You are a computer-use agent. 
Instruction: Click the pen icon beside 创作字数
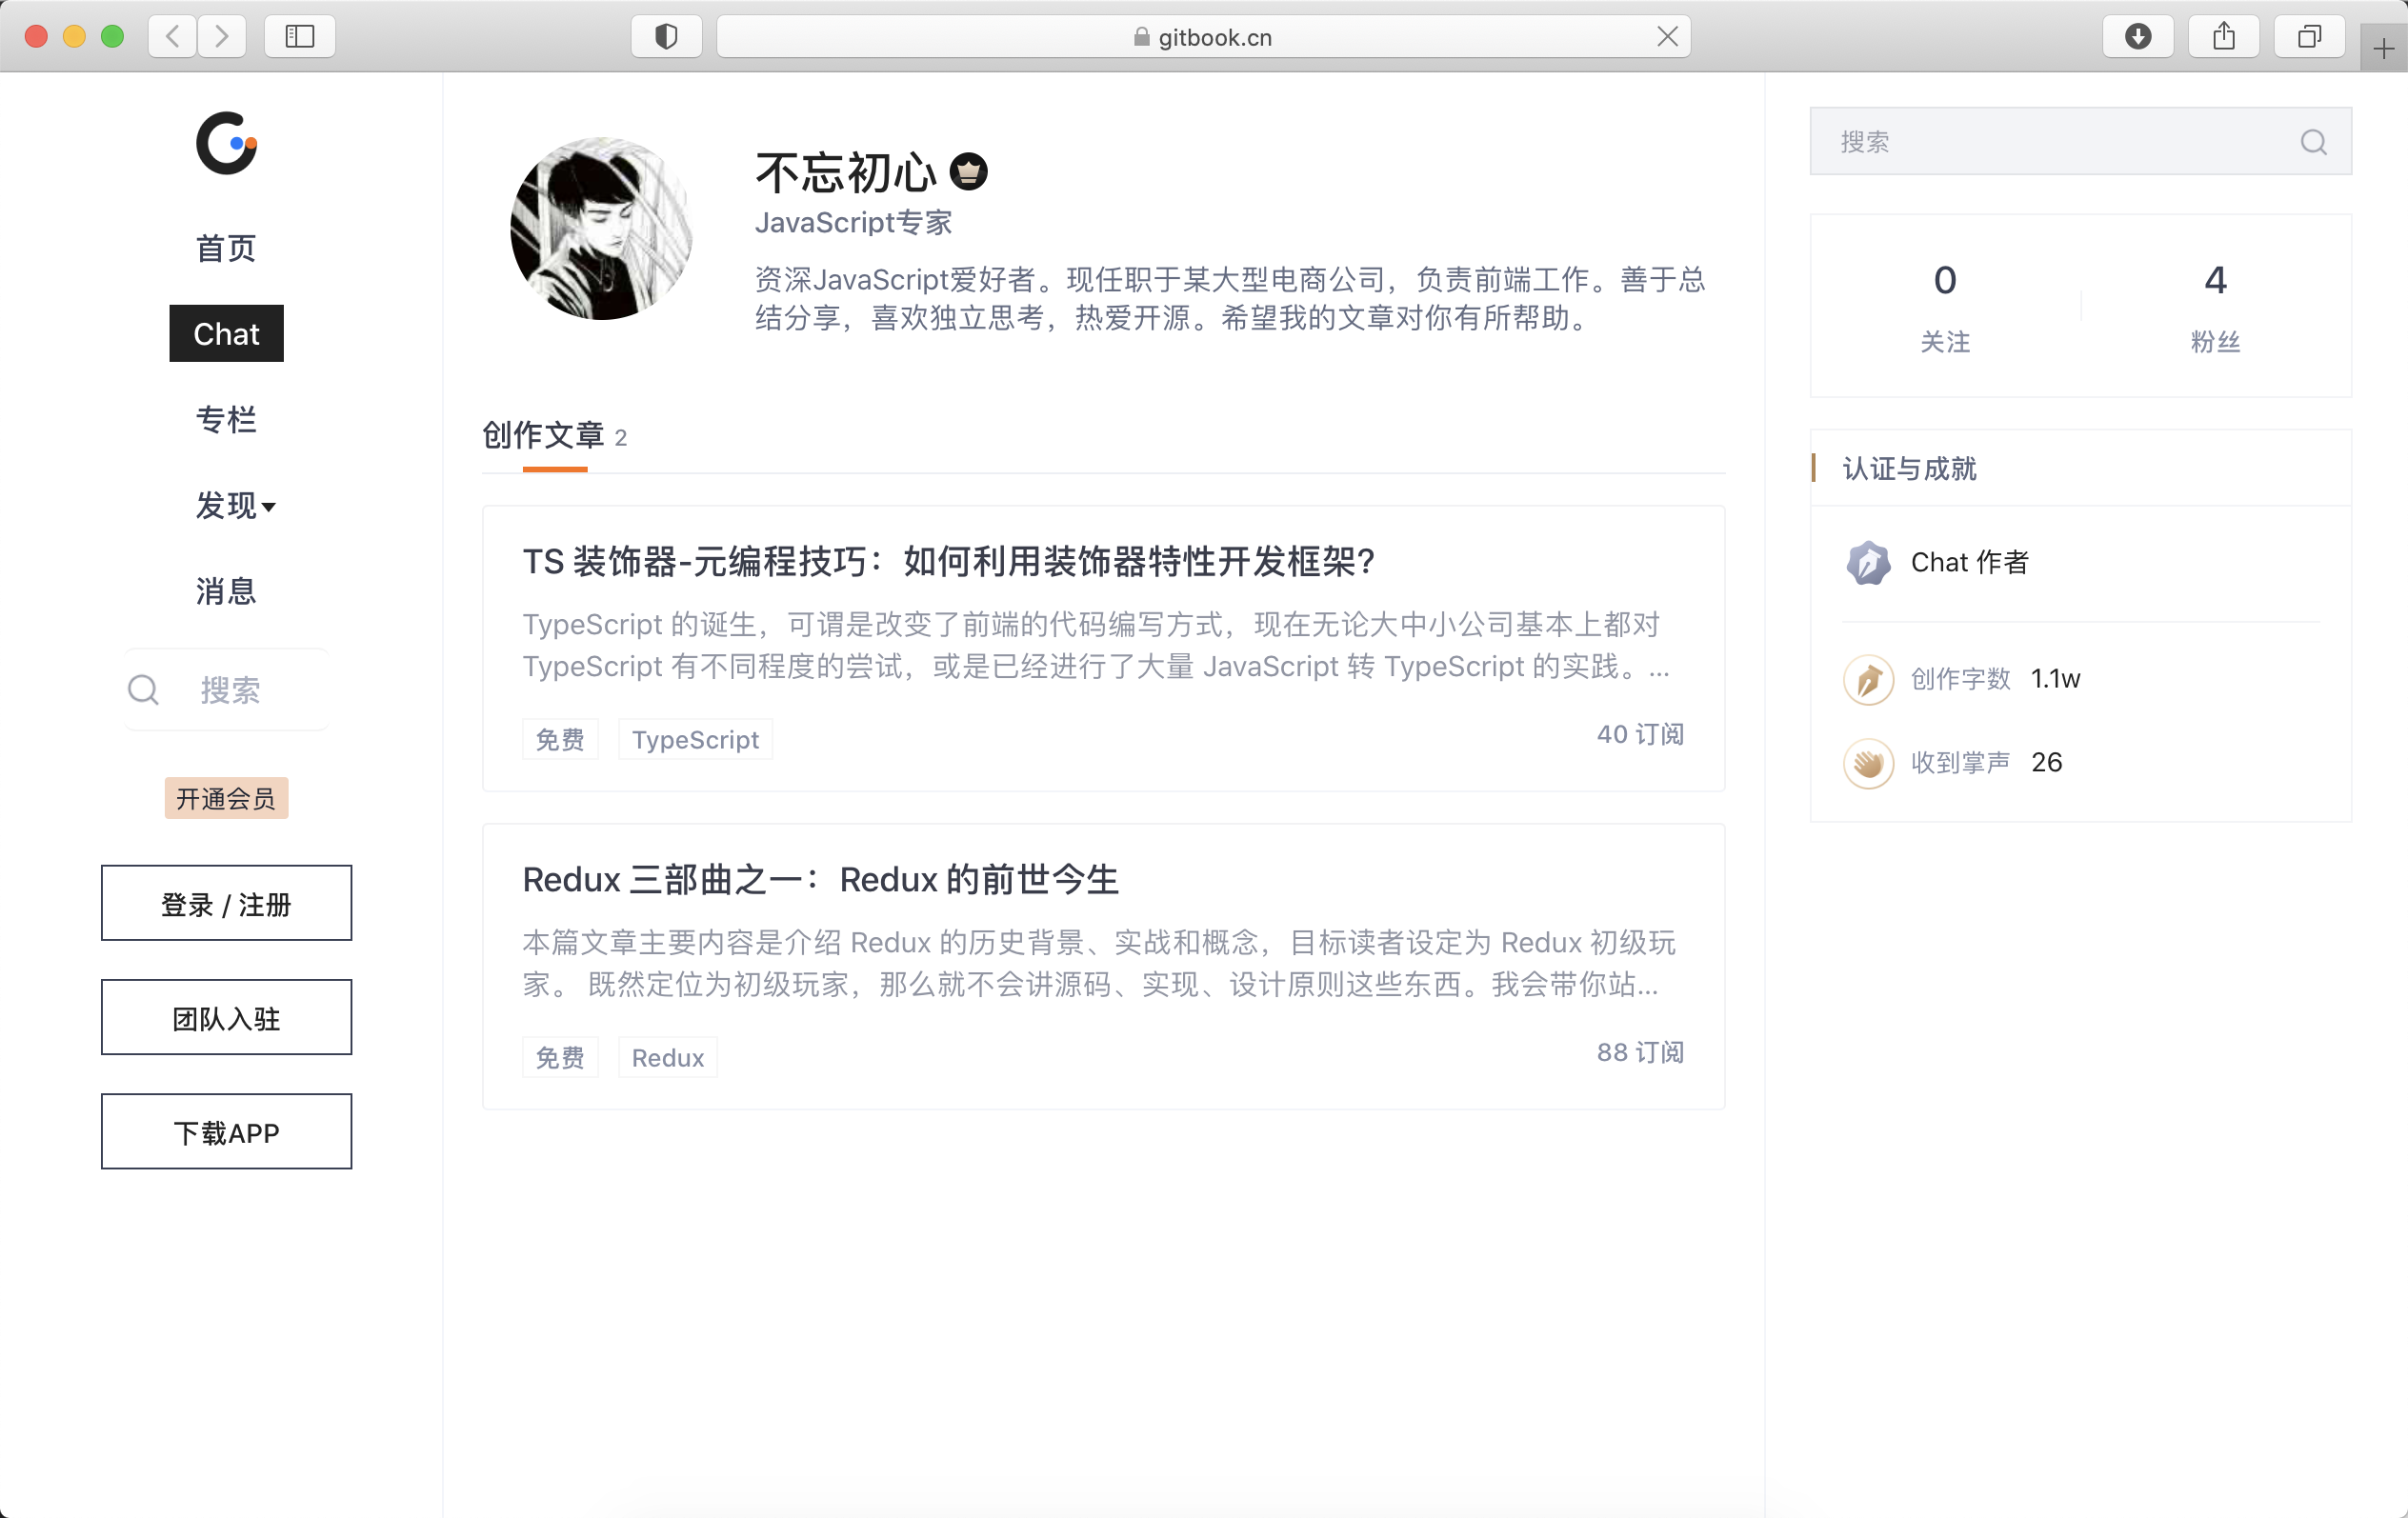pos(1868,679)
